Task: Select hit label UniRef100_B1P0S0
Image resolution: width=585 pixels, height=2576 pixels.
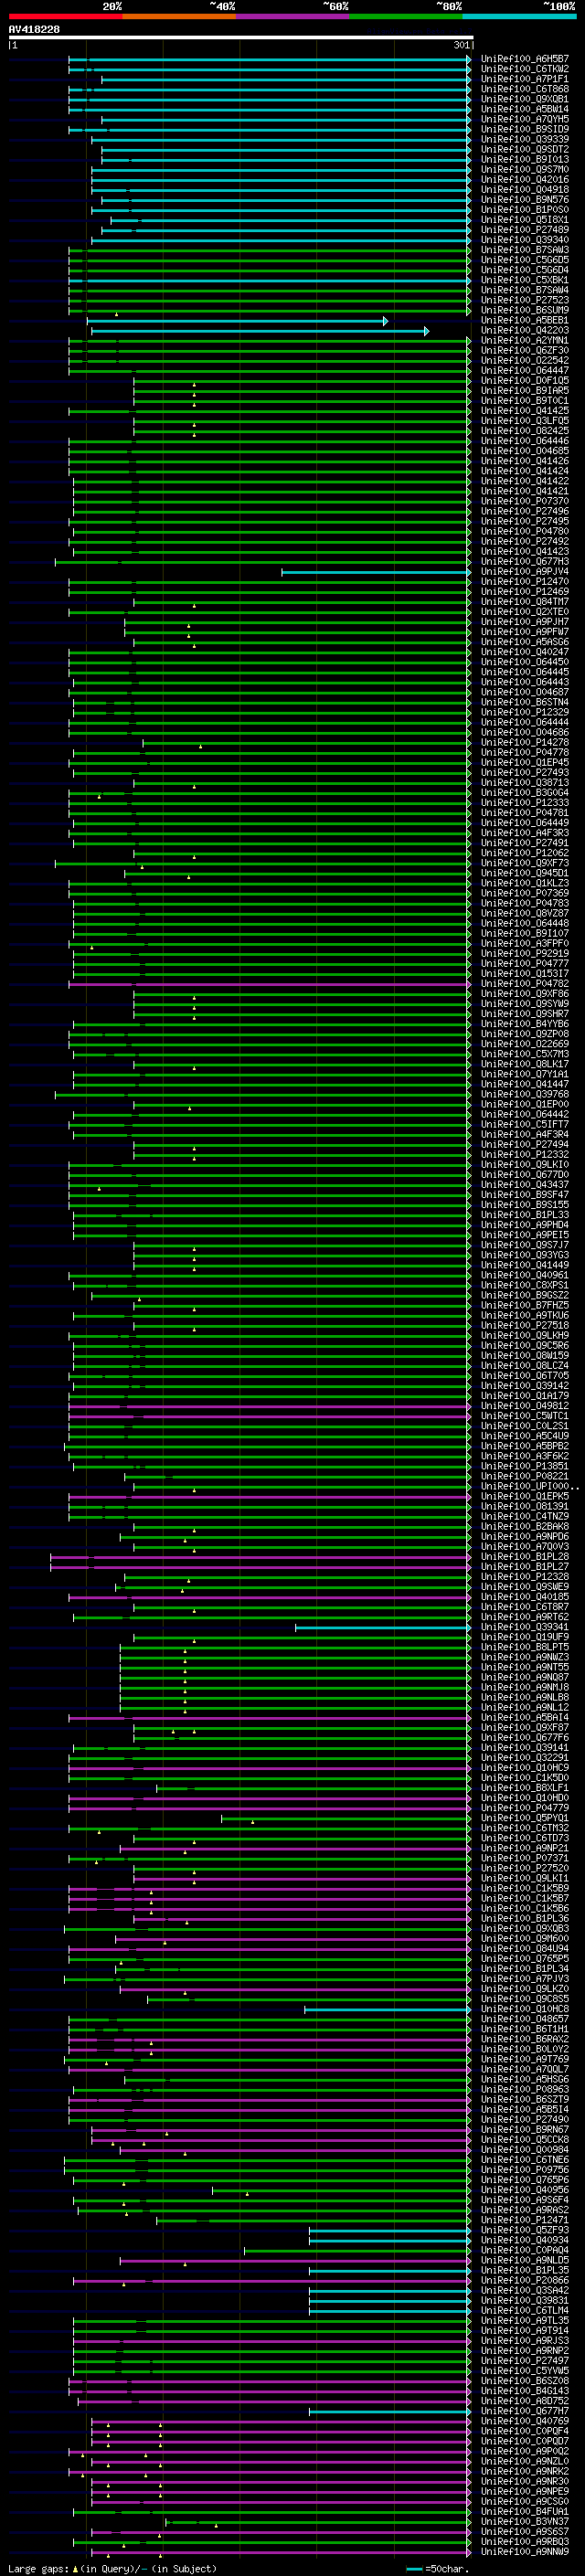Action: point(525,210)
